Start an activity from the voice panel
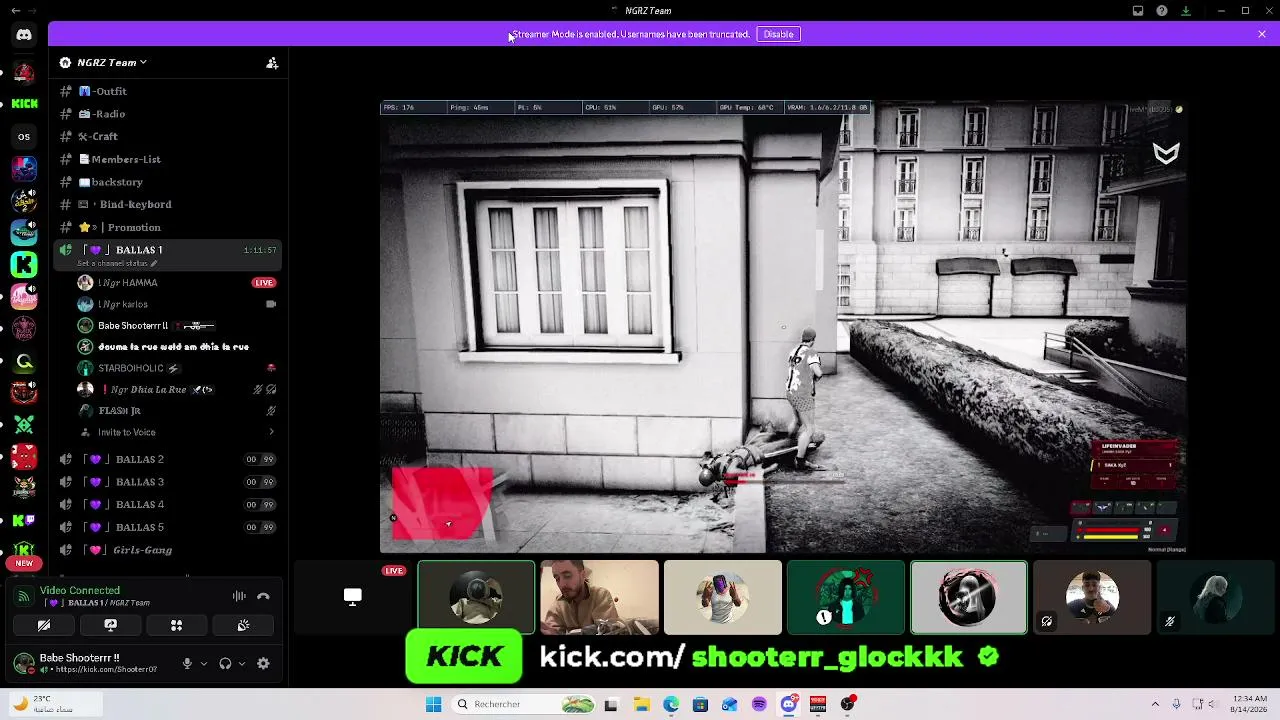The width and height of the screenshot is (1280, 720). [x=176, y=625]
